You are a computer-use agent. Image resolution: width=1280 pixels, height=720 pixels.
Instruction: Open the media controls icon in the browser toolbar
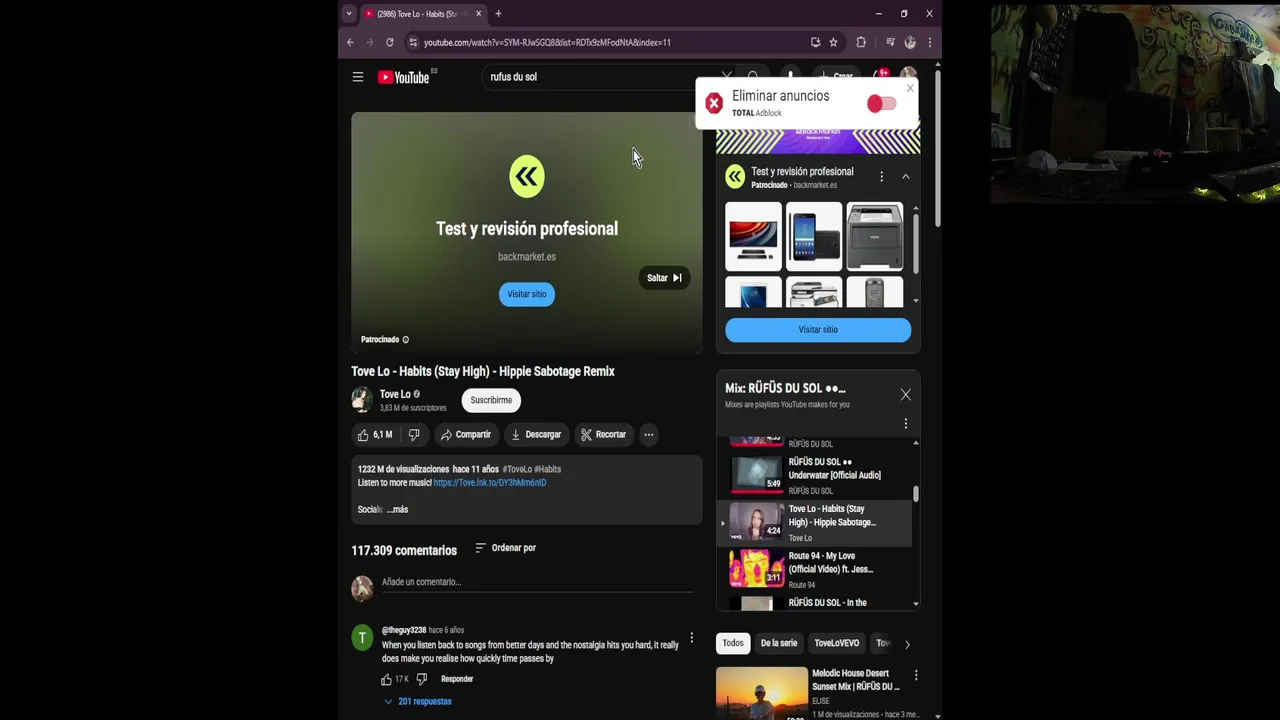point(890,42)
